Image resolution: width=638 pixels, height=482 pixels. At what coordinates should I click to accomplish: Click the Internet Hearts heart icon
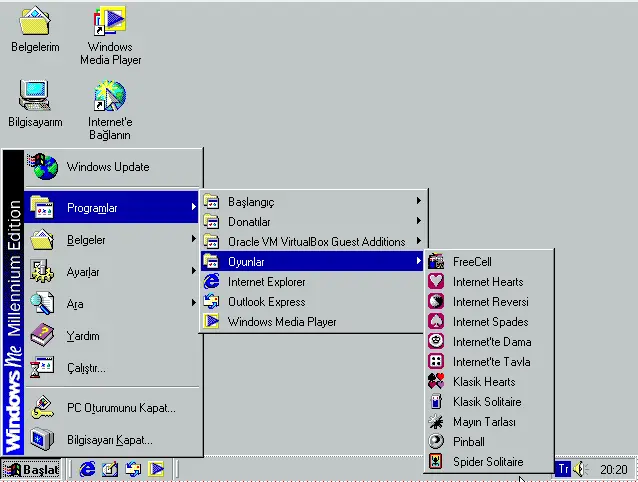pos(436,281)
